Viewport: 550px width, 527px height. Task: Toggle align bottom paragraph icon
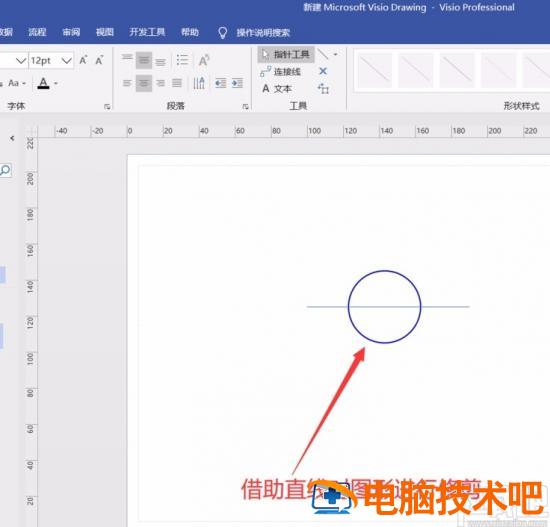pyautogui.click(x=161, y=61)
